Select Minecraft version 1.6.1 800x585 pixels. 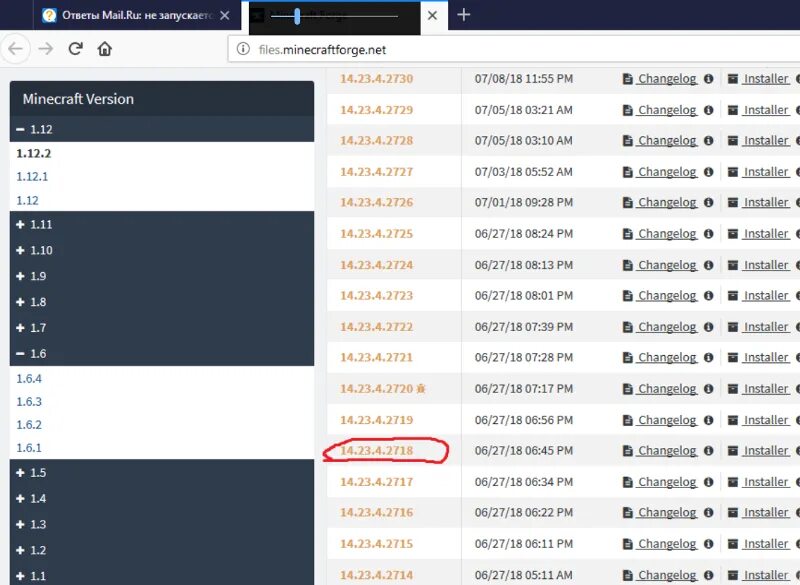[29, 448]
